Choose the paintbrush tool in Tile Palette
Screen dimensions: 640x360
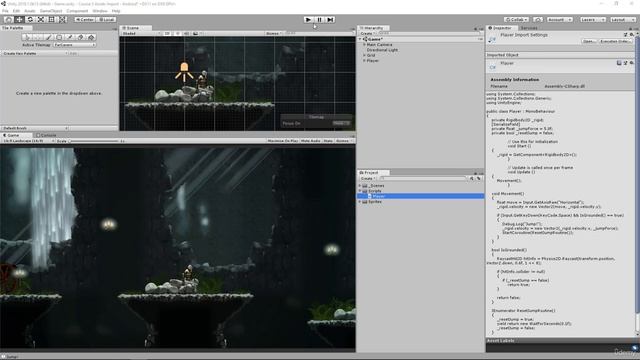point(49,37)
